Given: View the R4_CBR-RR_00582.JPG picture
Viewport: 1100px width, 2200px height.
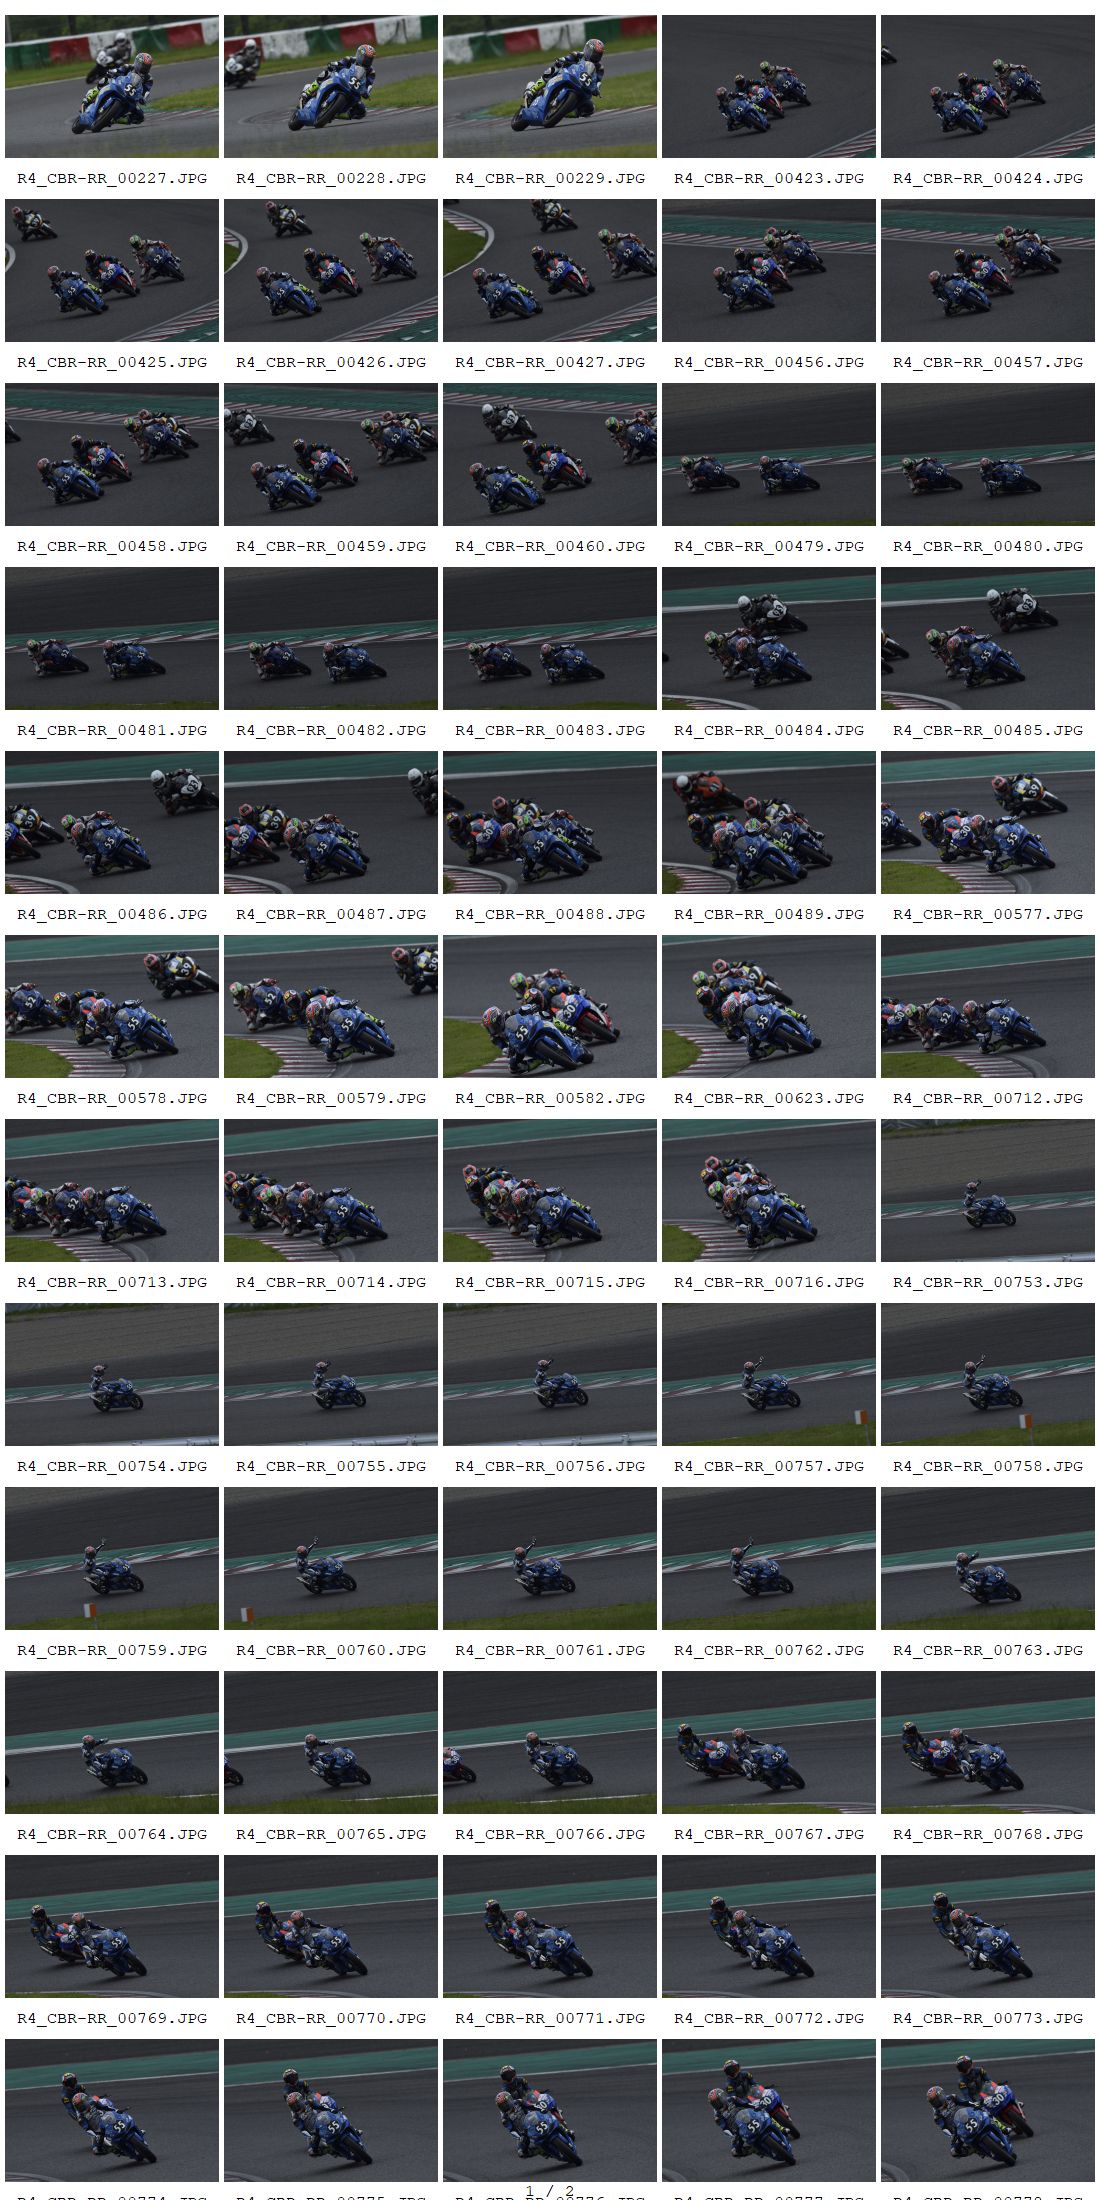Looking at the screenshot, I should (550, 1006).
